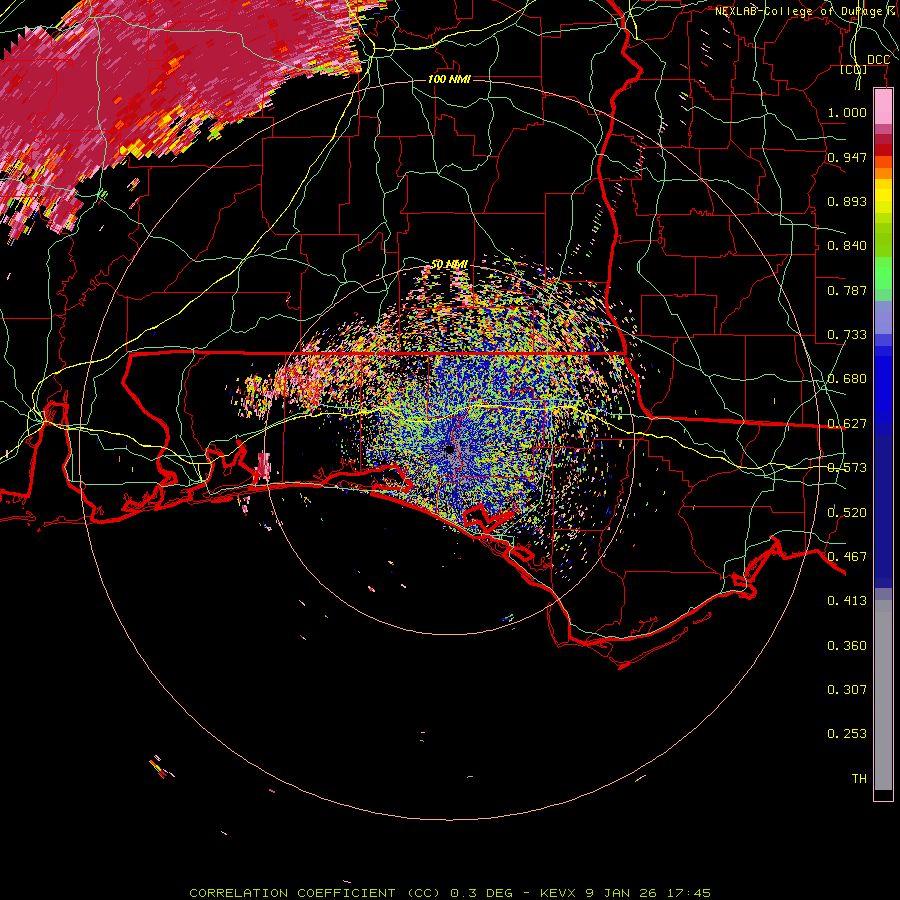Click the 0.307 legend value
The image size is (900, 900).
point(847,690)
